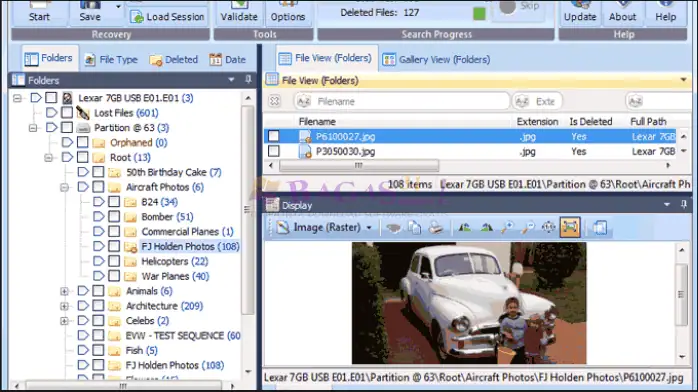This screenshot has height=392, width=698.
Task: Clear the filename filter with X icon
Action: 274,101
